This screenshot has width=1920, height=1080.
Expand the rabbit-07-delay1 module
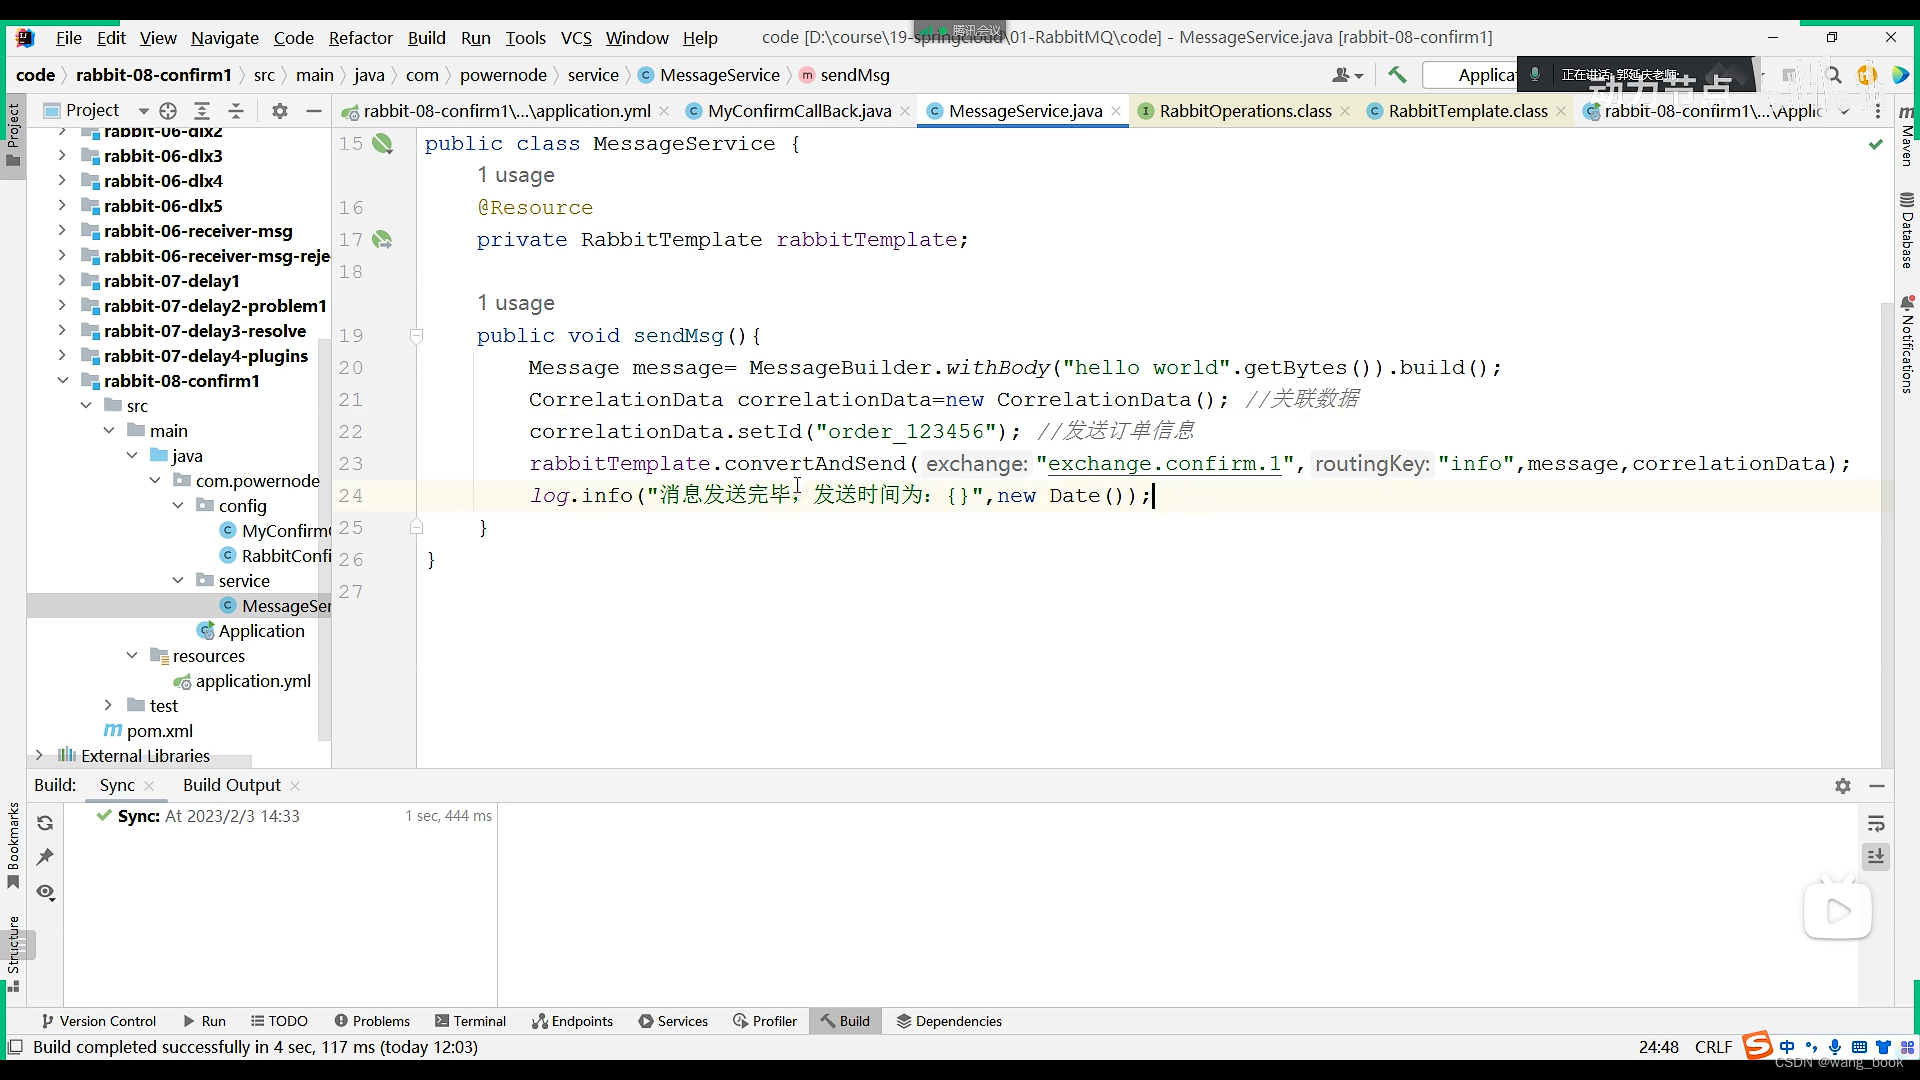point(62,281)
